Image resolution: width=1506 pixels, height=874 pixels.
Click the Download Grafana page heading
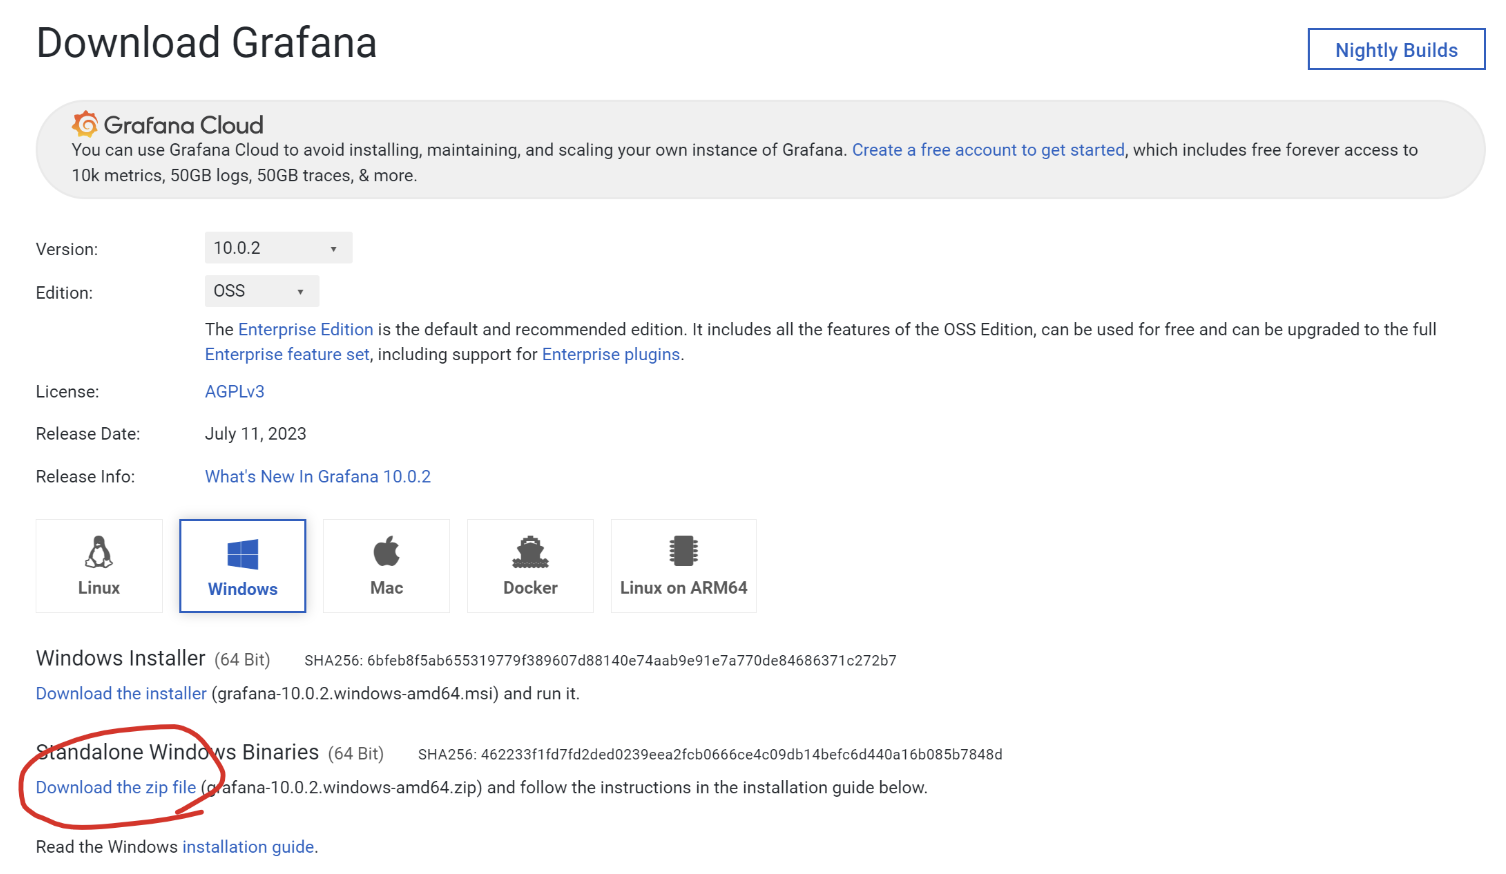(206, 43)
